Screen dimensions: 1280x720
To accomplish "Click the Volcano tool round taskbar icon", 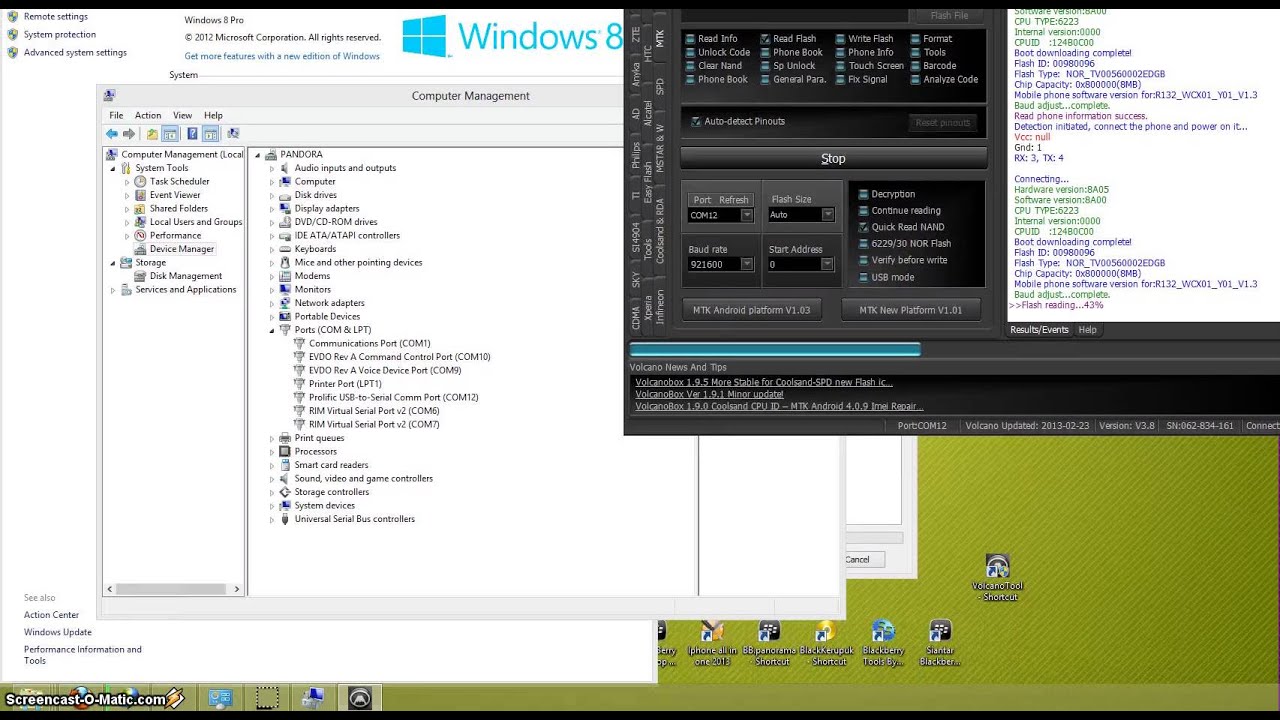I will coord(360,698).
